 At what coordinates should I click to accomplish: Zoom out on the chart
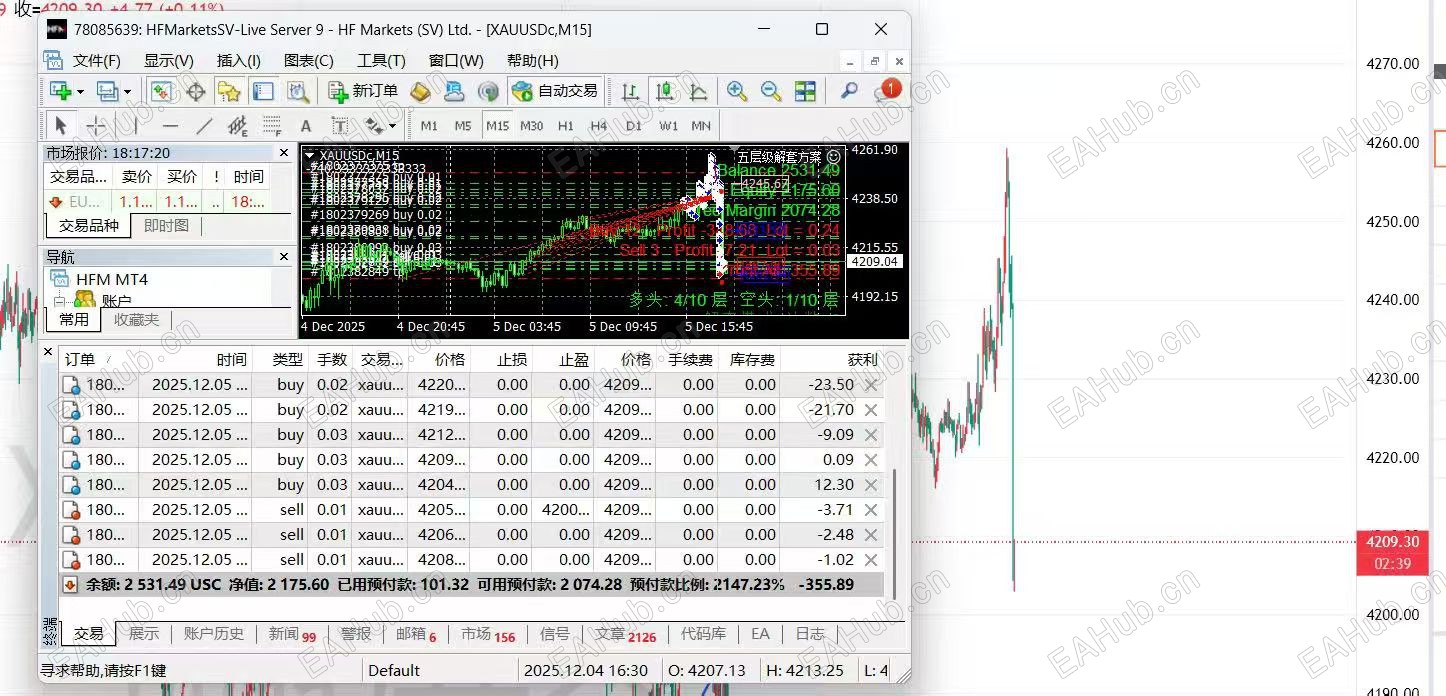click(x=771, y=91)
